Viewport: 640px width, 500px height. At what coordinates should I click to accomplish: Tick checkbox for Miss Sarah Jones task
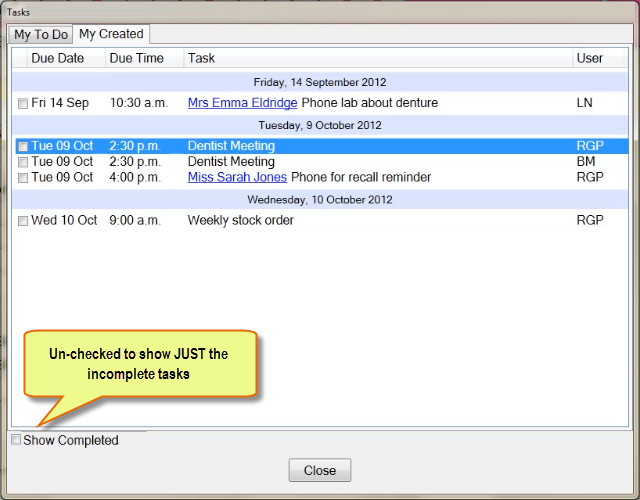tap(23, 178)
